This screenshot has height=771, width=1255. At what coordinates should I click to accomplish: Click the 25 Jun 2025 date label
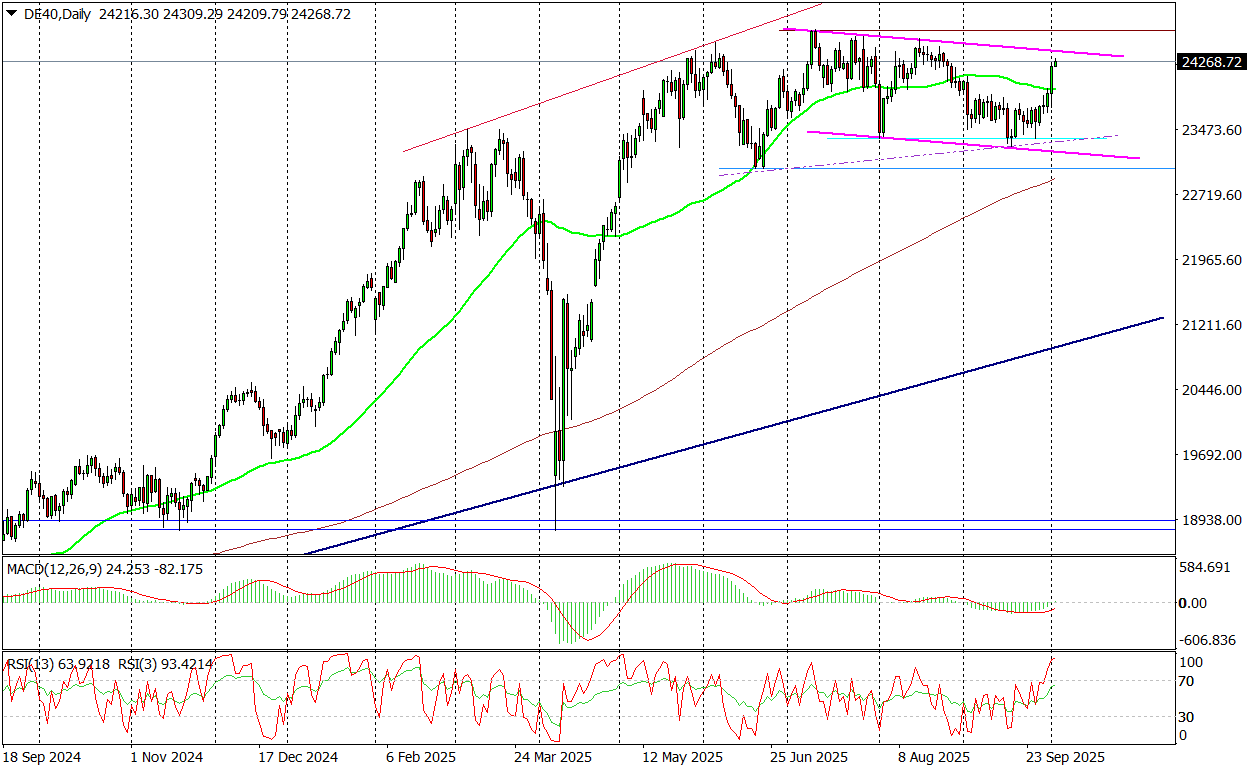808,758
